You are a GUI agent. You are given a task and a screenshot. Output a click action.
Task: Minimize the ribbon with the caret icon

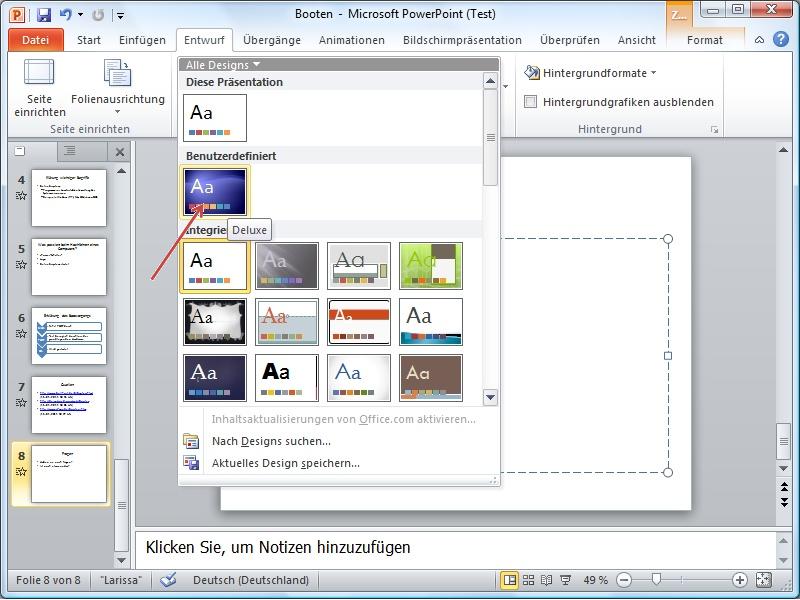click(759, 40)
